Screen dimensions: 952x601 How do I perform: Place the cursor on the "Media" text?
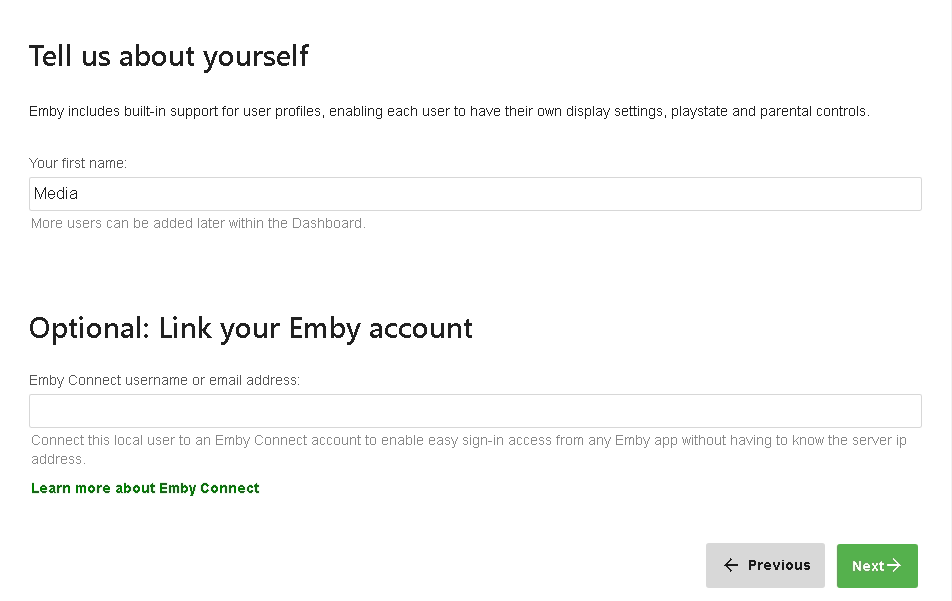[56, 194]
